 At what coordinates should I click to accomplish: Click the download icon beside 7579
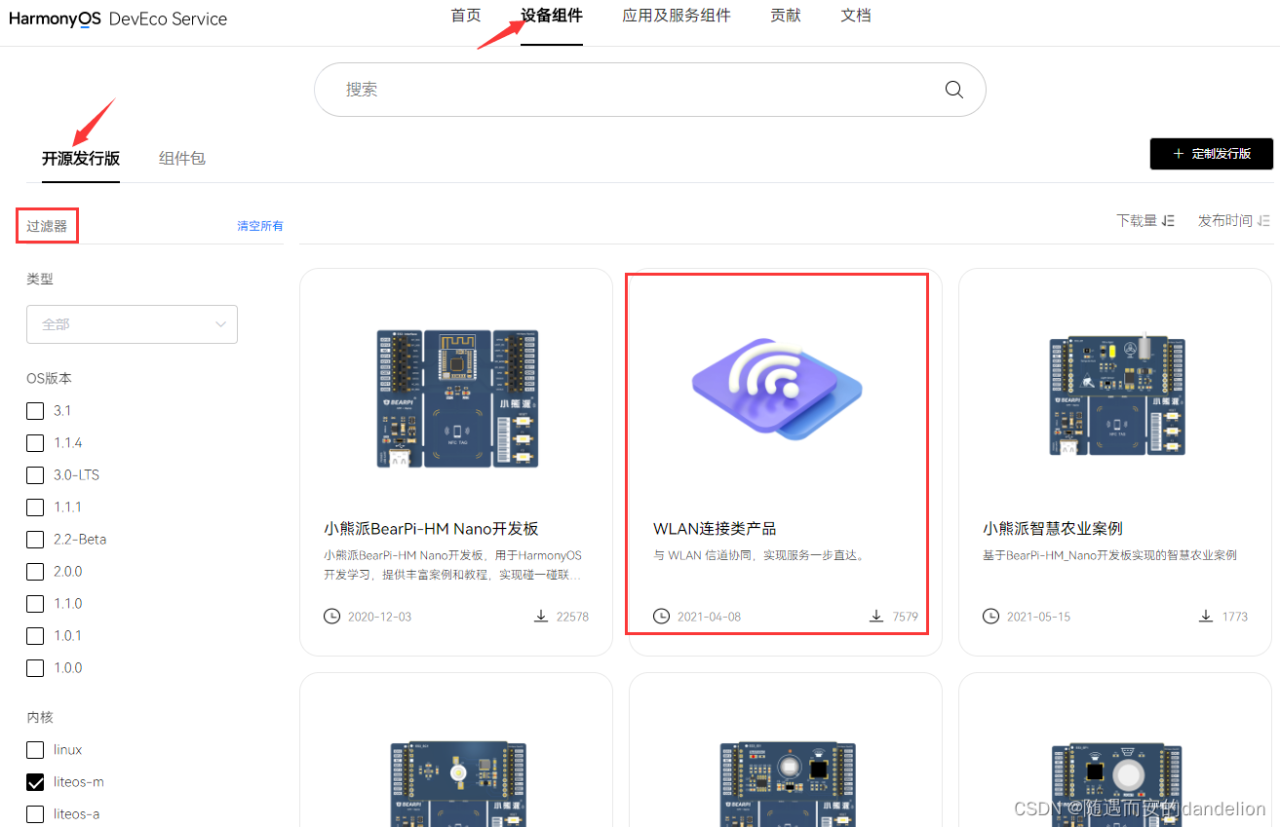click(877, 616)
